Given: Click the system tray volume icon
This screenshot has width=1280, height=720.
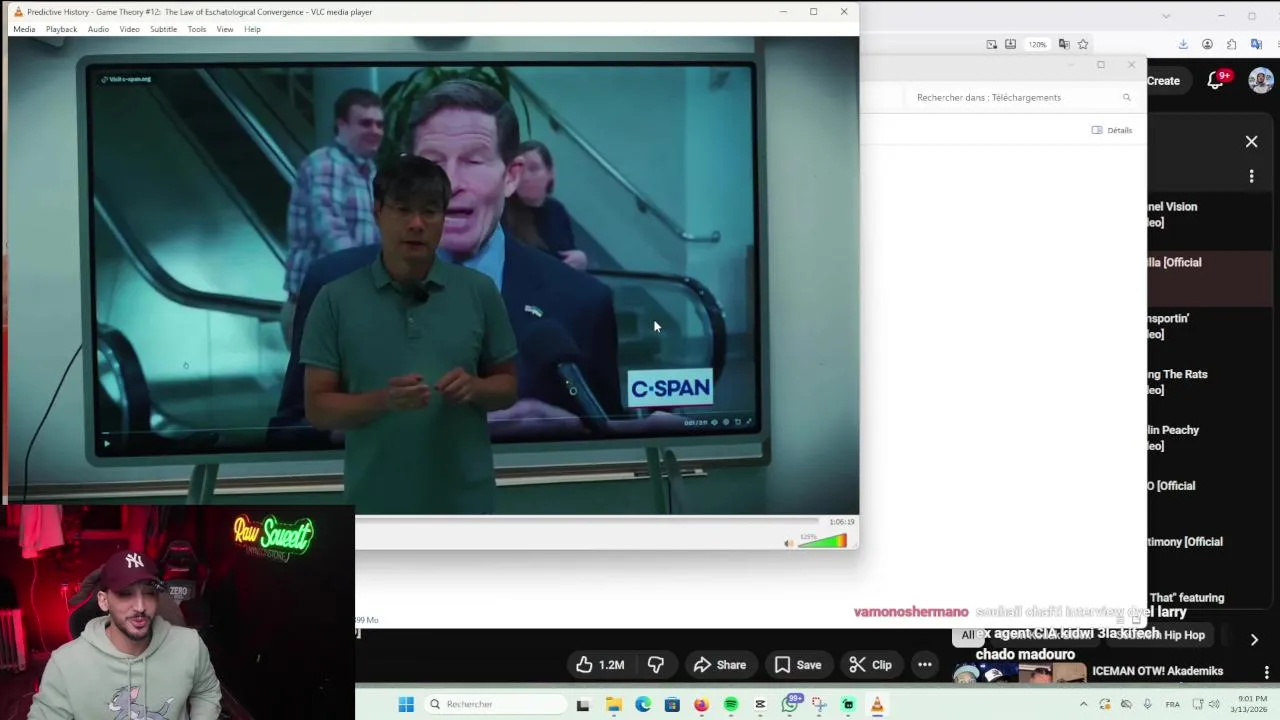Looking at the screenshot, I should 1212,704.
